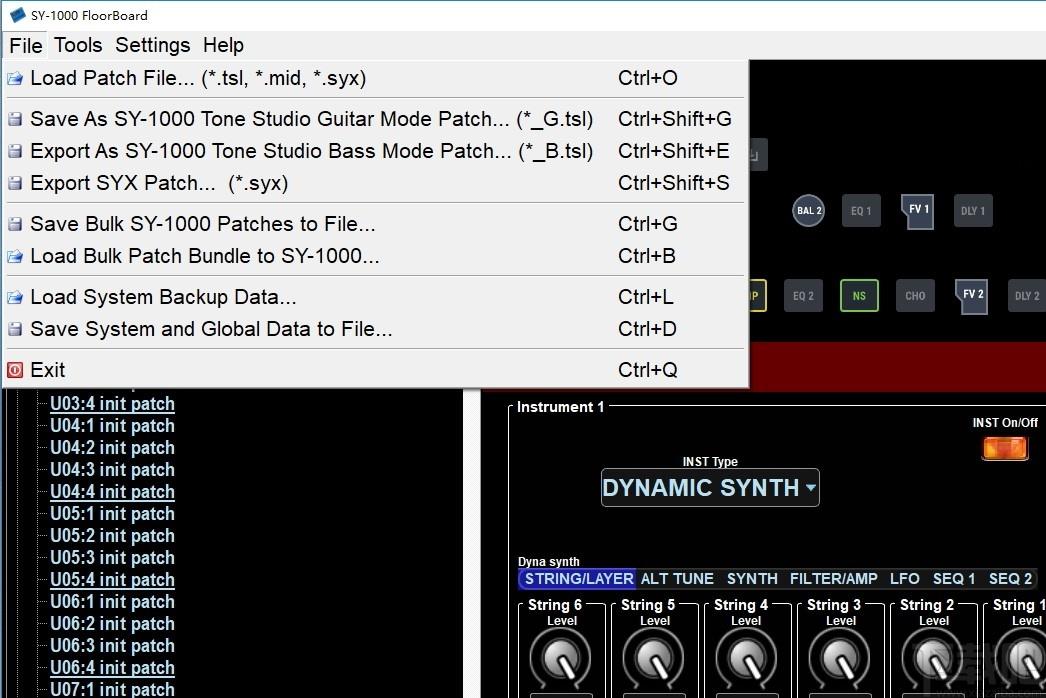This screenshot has height=698, width=1046.
Task: Click the String 4 Level knob
Action: (746, 659)
